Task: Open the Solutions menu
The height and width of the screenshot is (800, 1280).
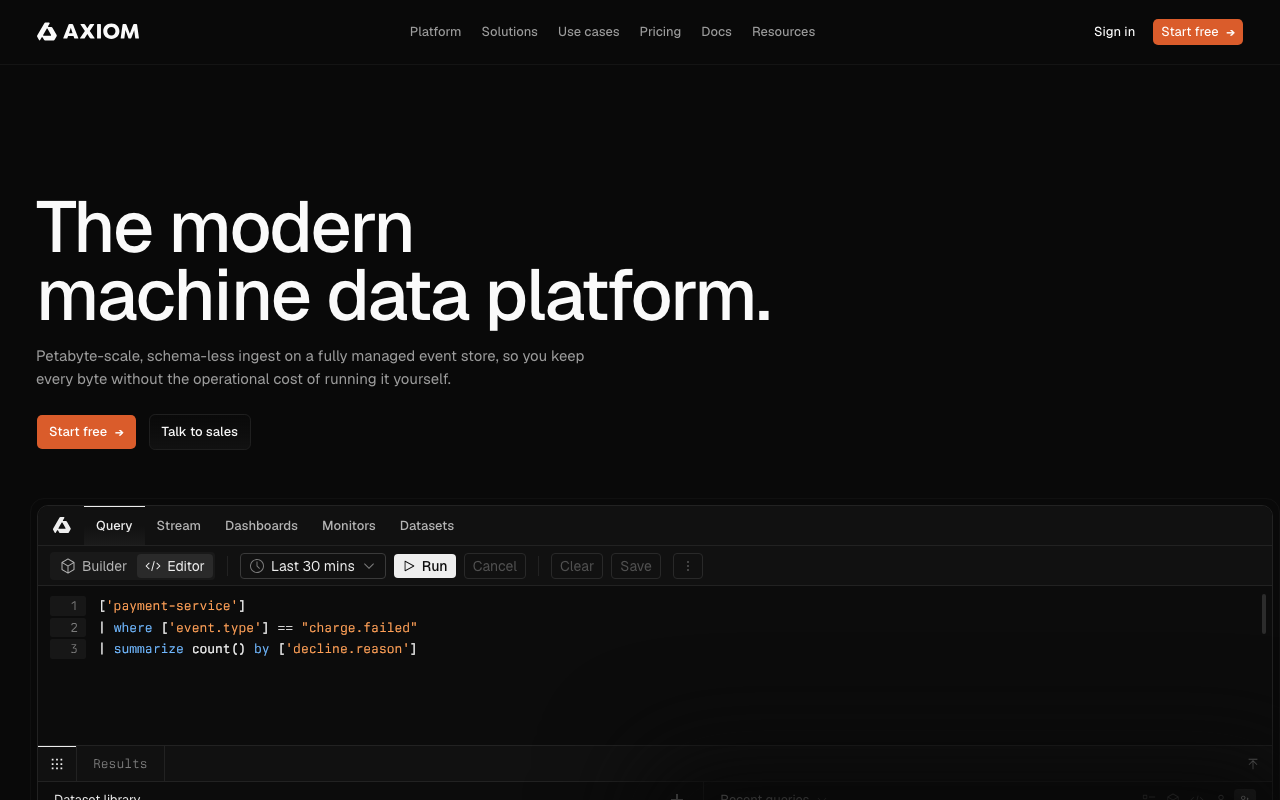Action: (510, 32)
